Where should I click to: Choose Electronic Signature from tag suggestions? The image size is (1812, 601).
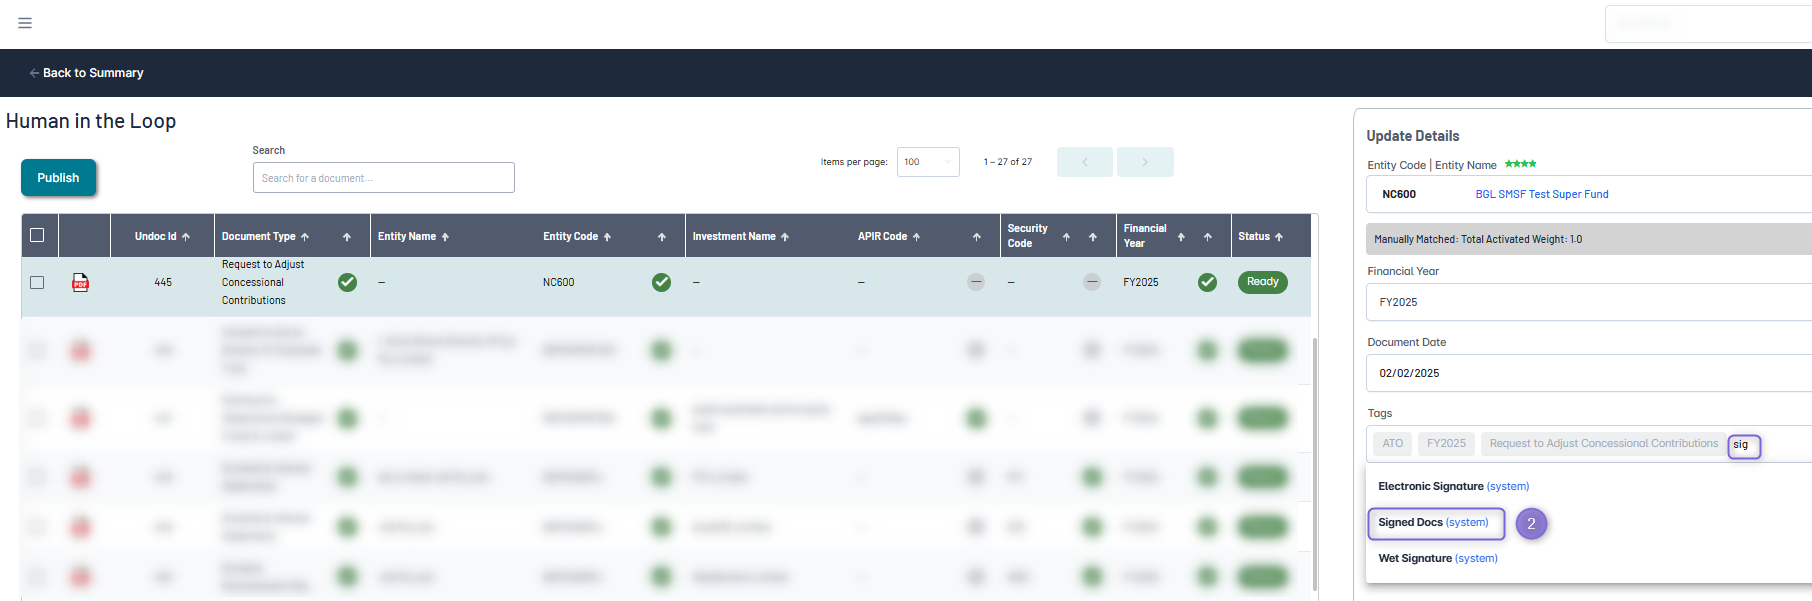coord(1453,487)
